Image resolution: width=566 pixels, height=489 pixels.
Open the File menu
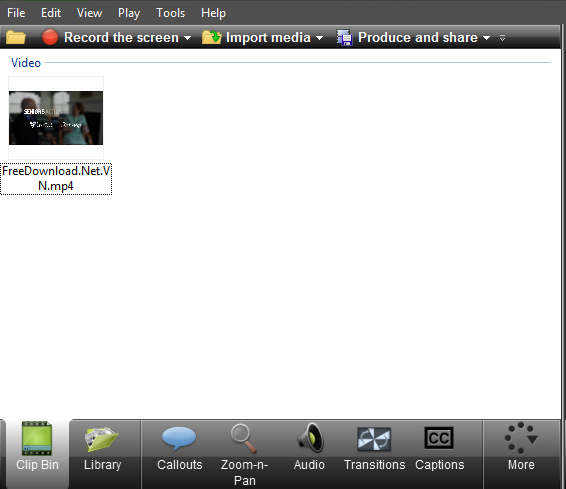coord(16,13)
